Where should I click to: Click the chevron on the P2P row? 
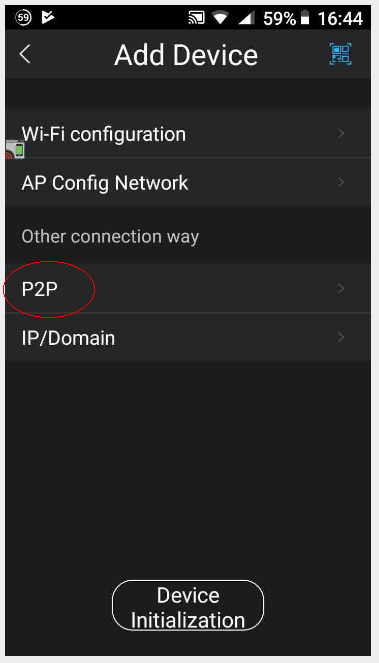point(341,288)
